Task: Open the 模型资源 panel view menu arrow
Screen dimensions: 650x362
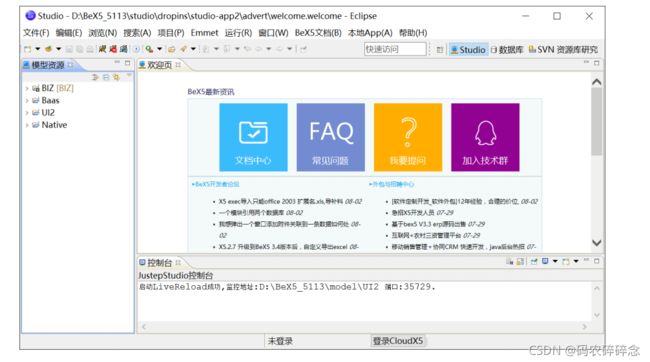Action: tap(129, 75)
